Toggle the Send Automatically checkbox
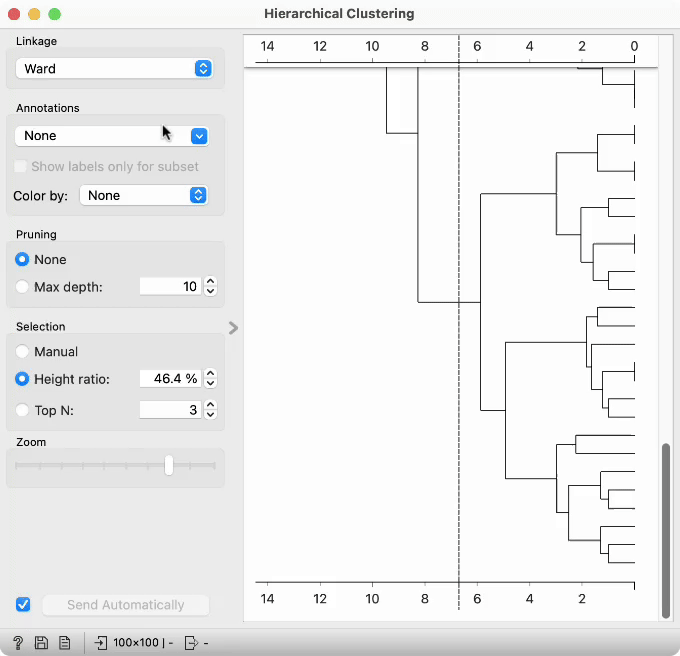This screenshot has height=656, width=680. click(x=23, y=604)
